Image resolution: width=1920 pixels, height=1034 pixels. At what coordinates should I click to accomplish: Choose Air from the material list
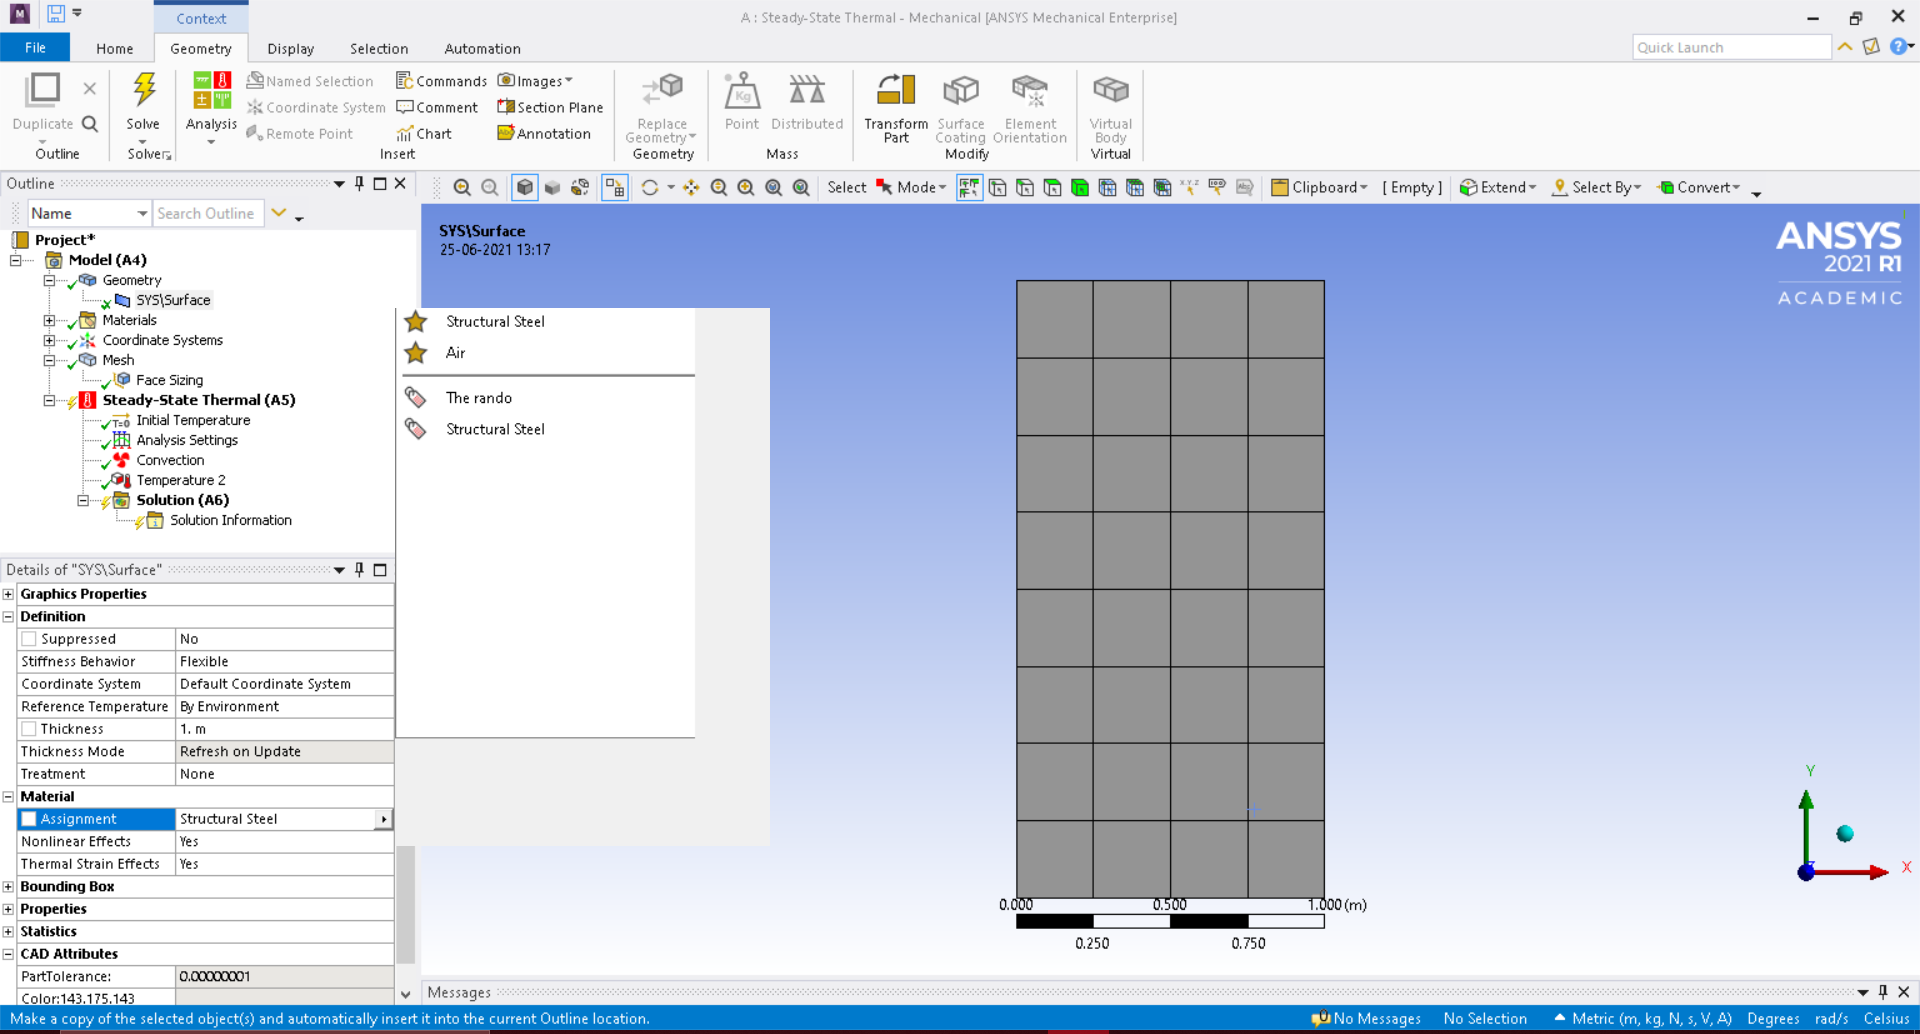(x=455, y=353)
